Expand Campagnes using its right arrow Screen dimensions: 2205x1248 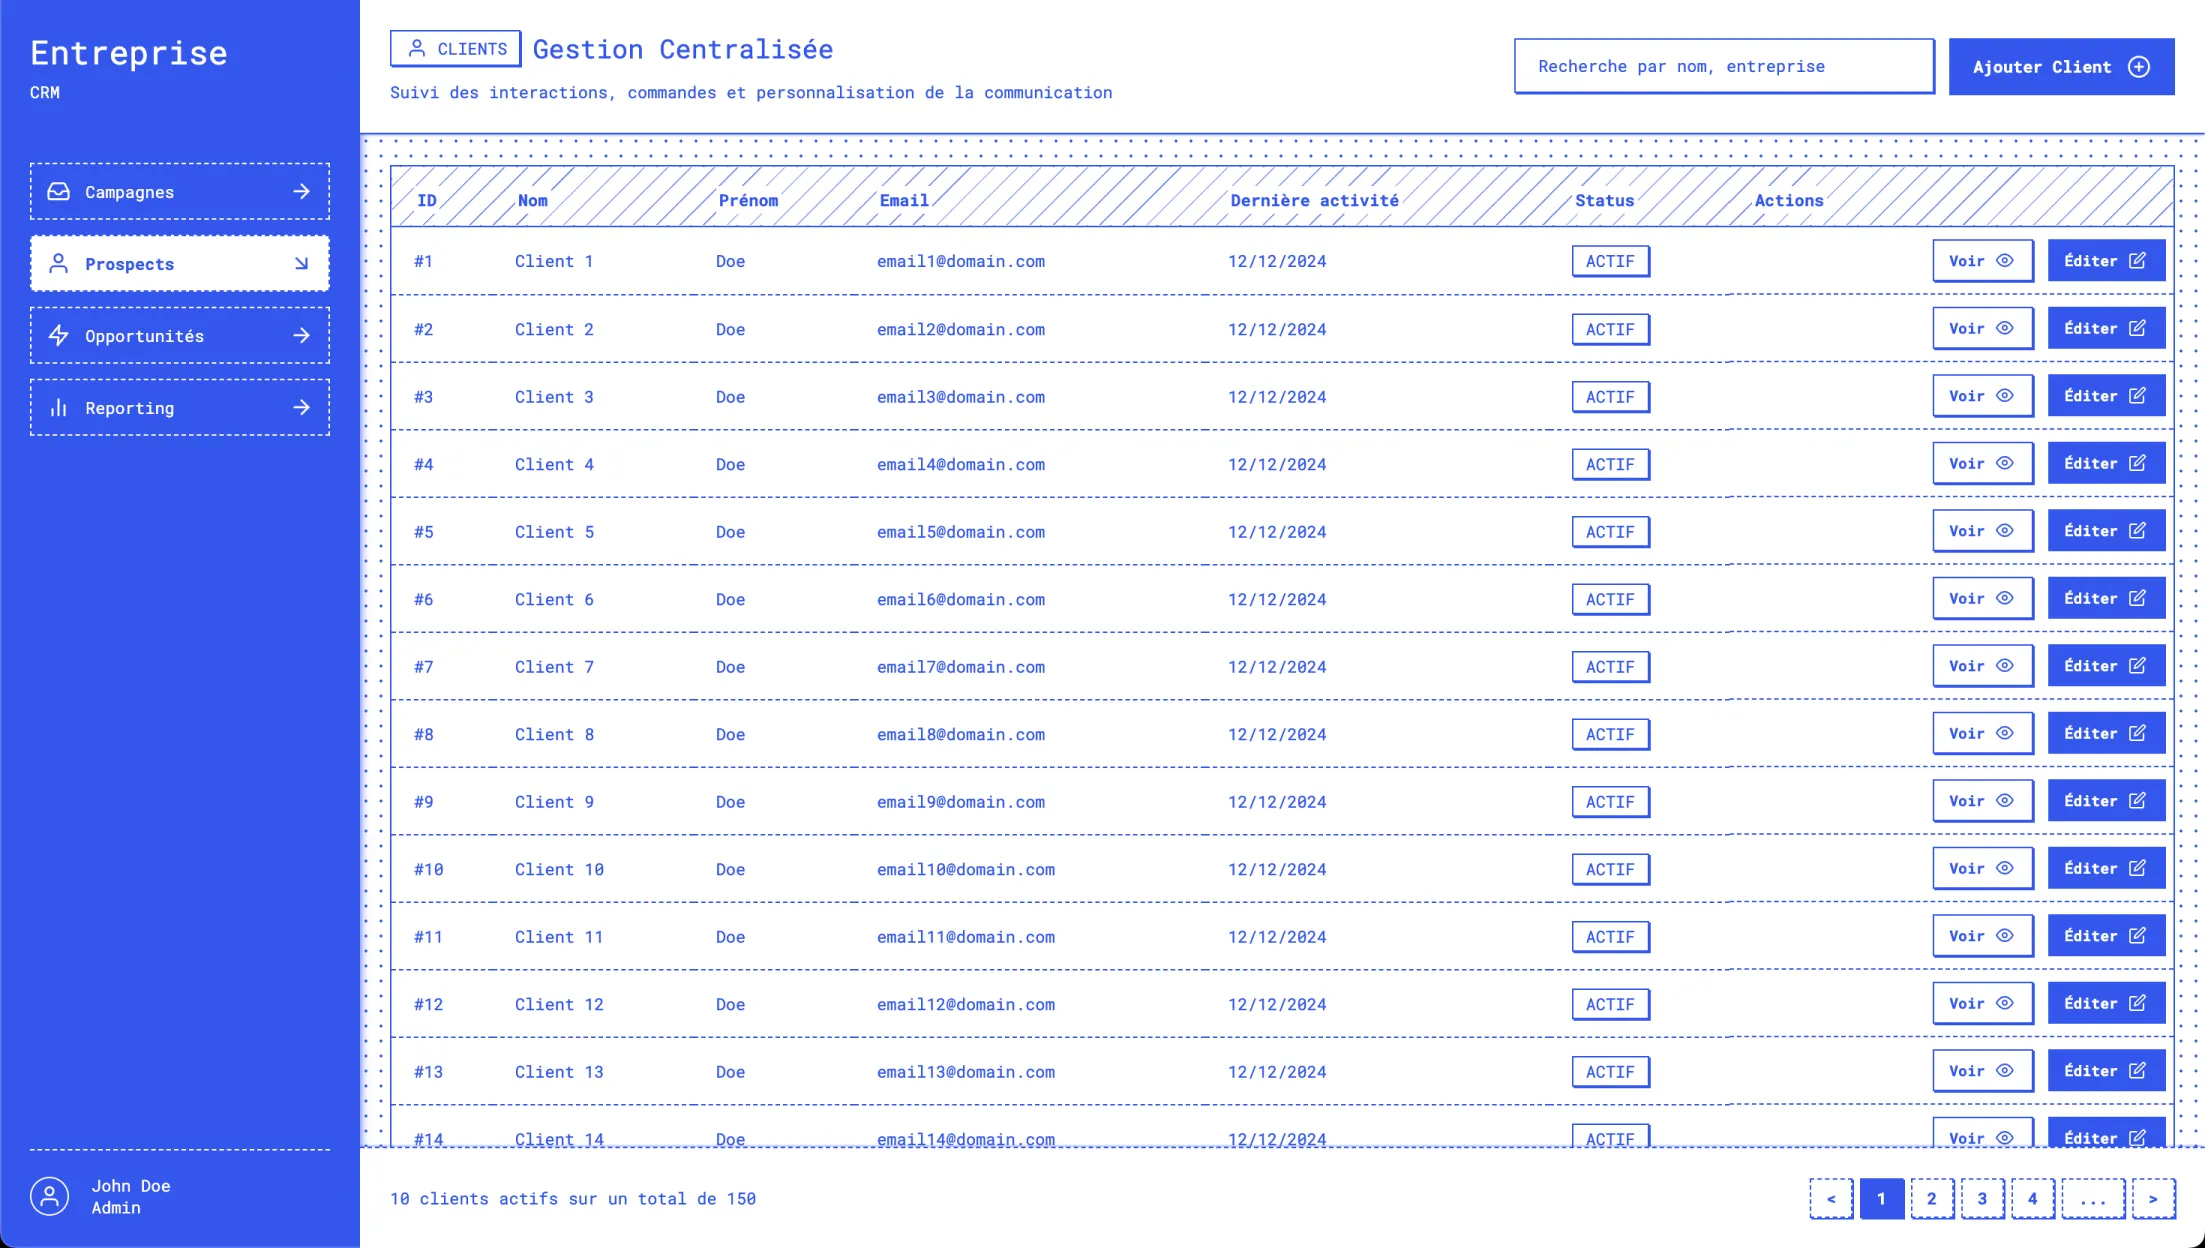point(301,191)
